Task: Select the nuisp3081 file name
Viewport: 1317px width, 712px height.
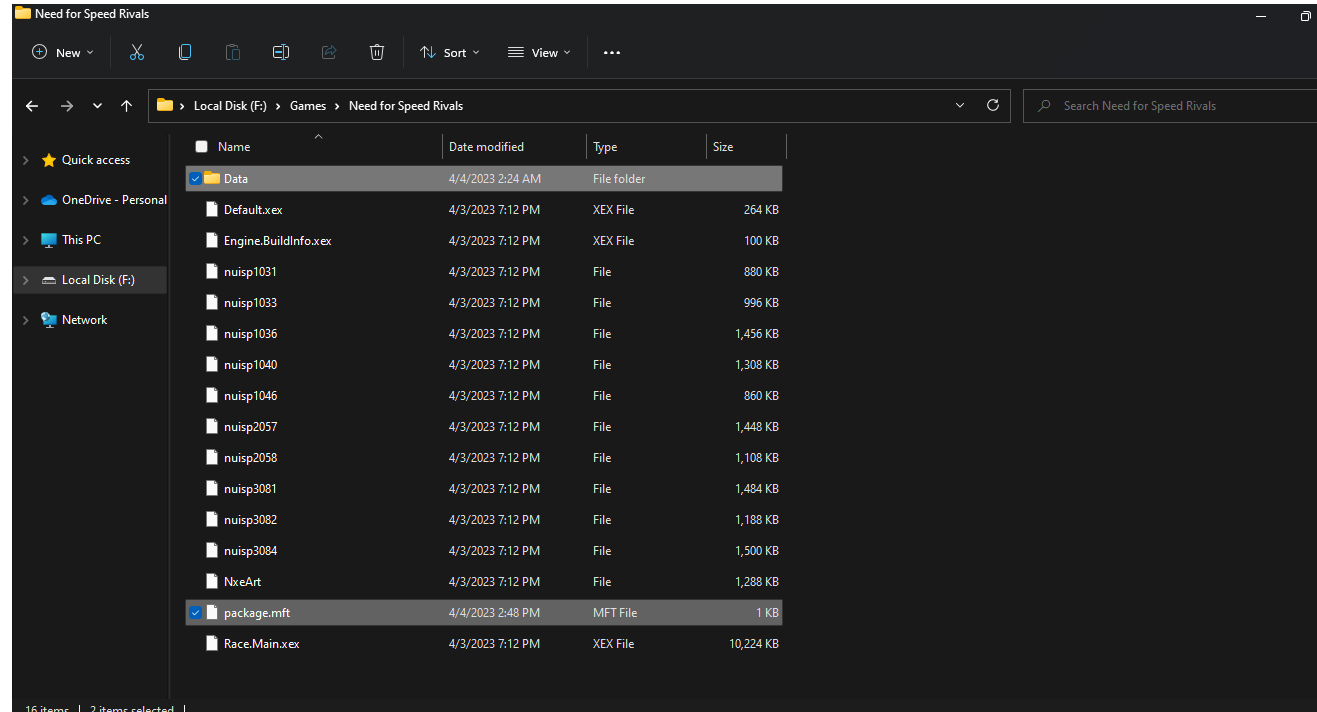Action: [250, 488]
